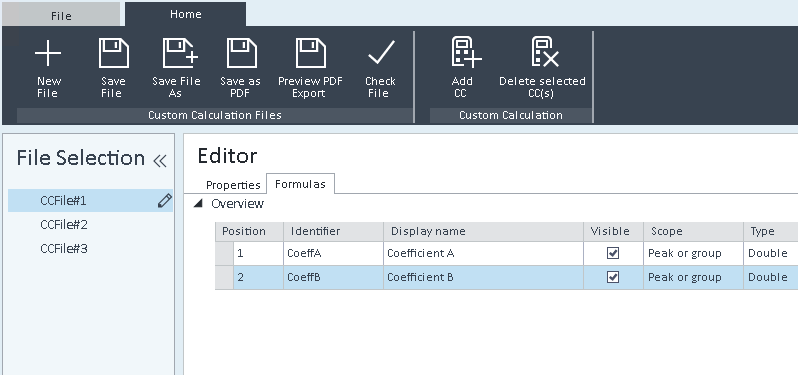Switch to the Properties tab

click(x=233, y=185)
